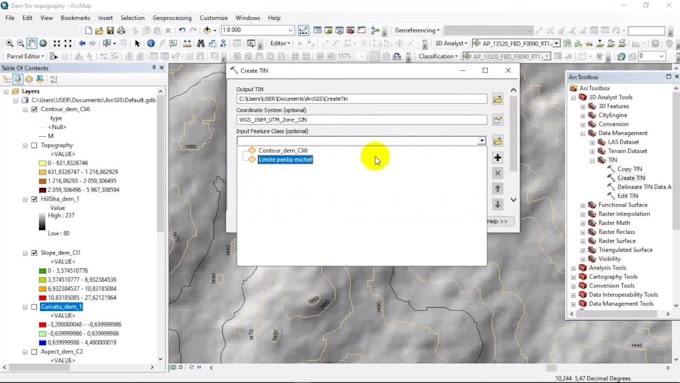Viewport: 680px width, 383px height.
Task: Click the Help >> button in Create TIN
Action: point(500,221)
